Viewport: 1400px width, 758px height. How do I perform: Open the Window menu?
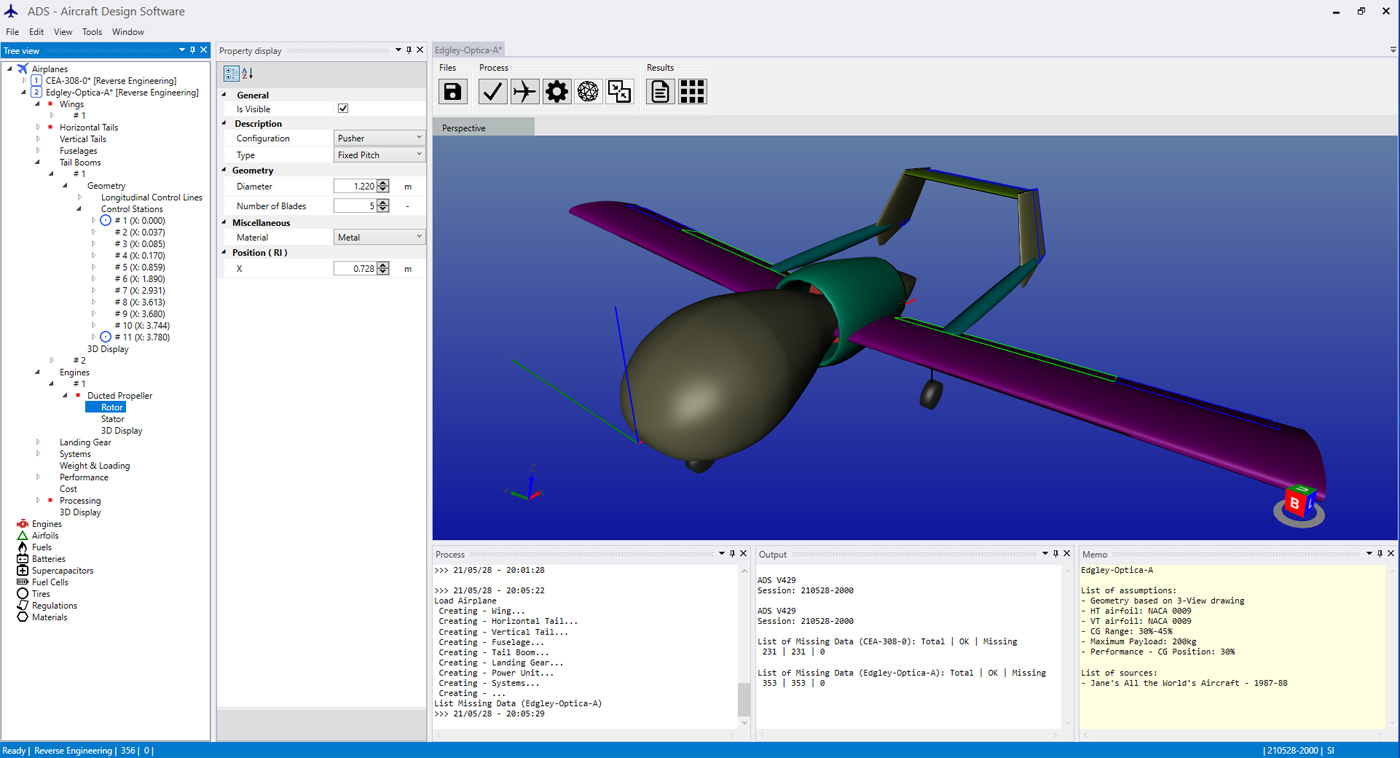click(128, 32)
